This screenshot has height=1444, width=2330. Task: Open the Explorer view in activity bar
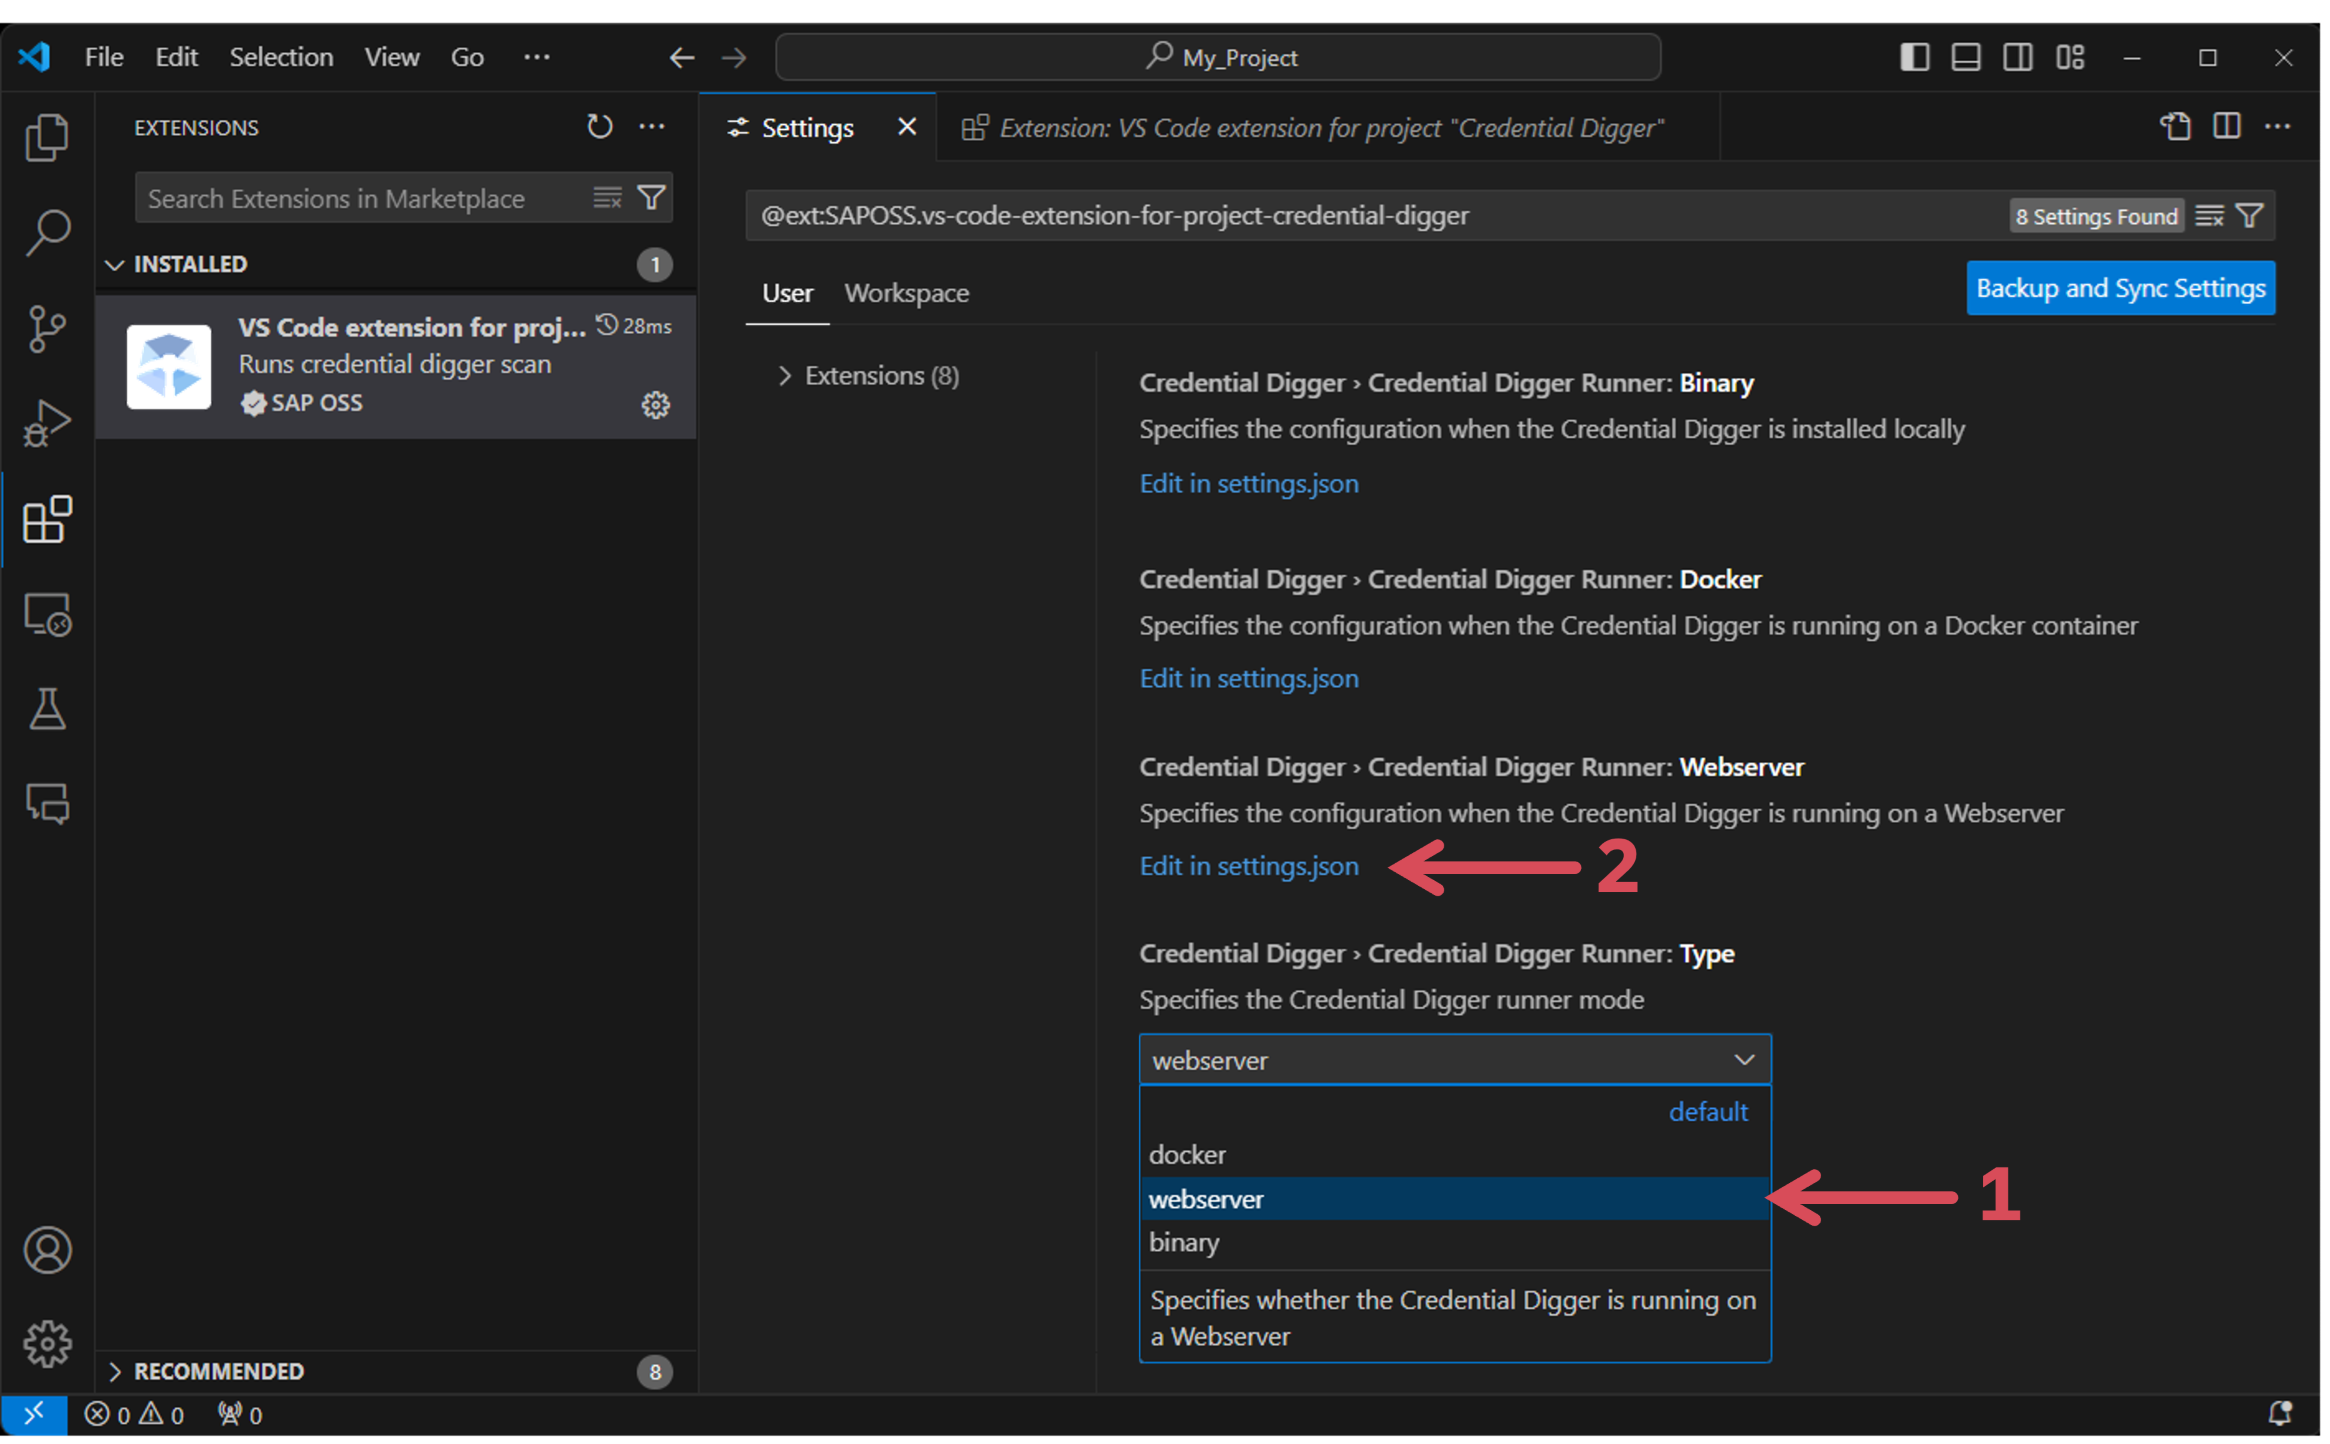(x=47, y=136)
